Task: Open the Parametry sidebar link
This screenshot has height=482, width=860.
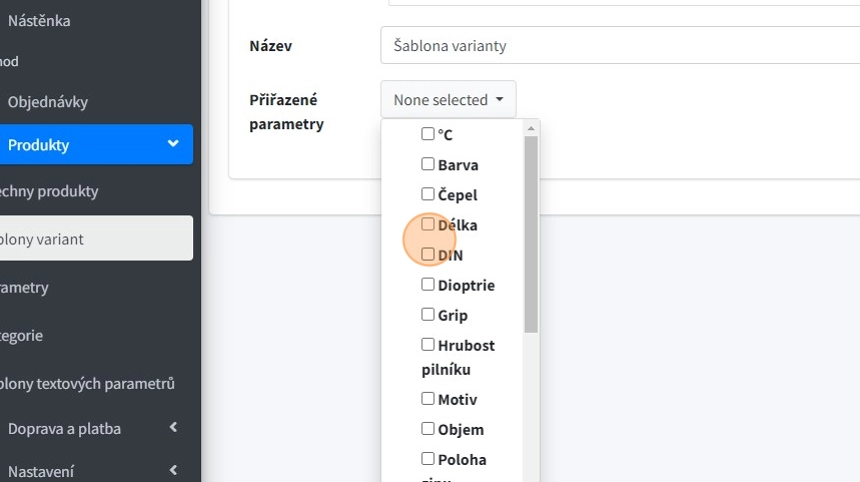Action: 24,287
